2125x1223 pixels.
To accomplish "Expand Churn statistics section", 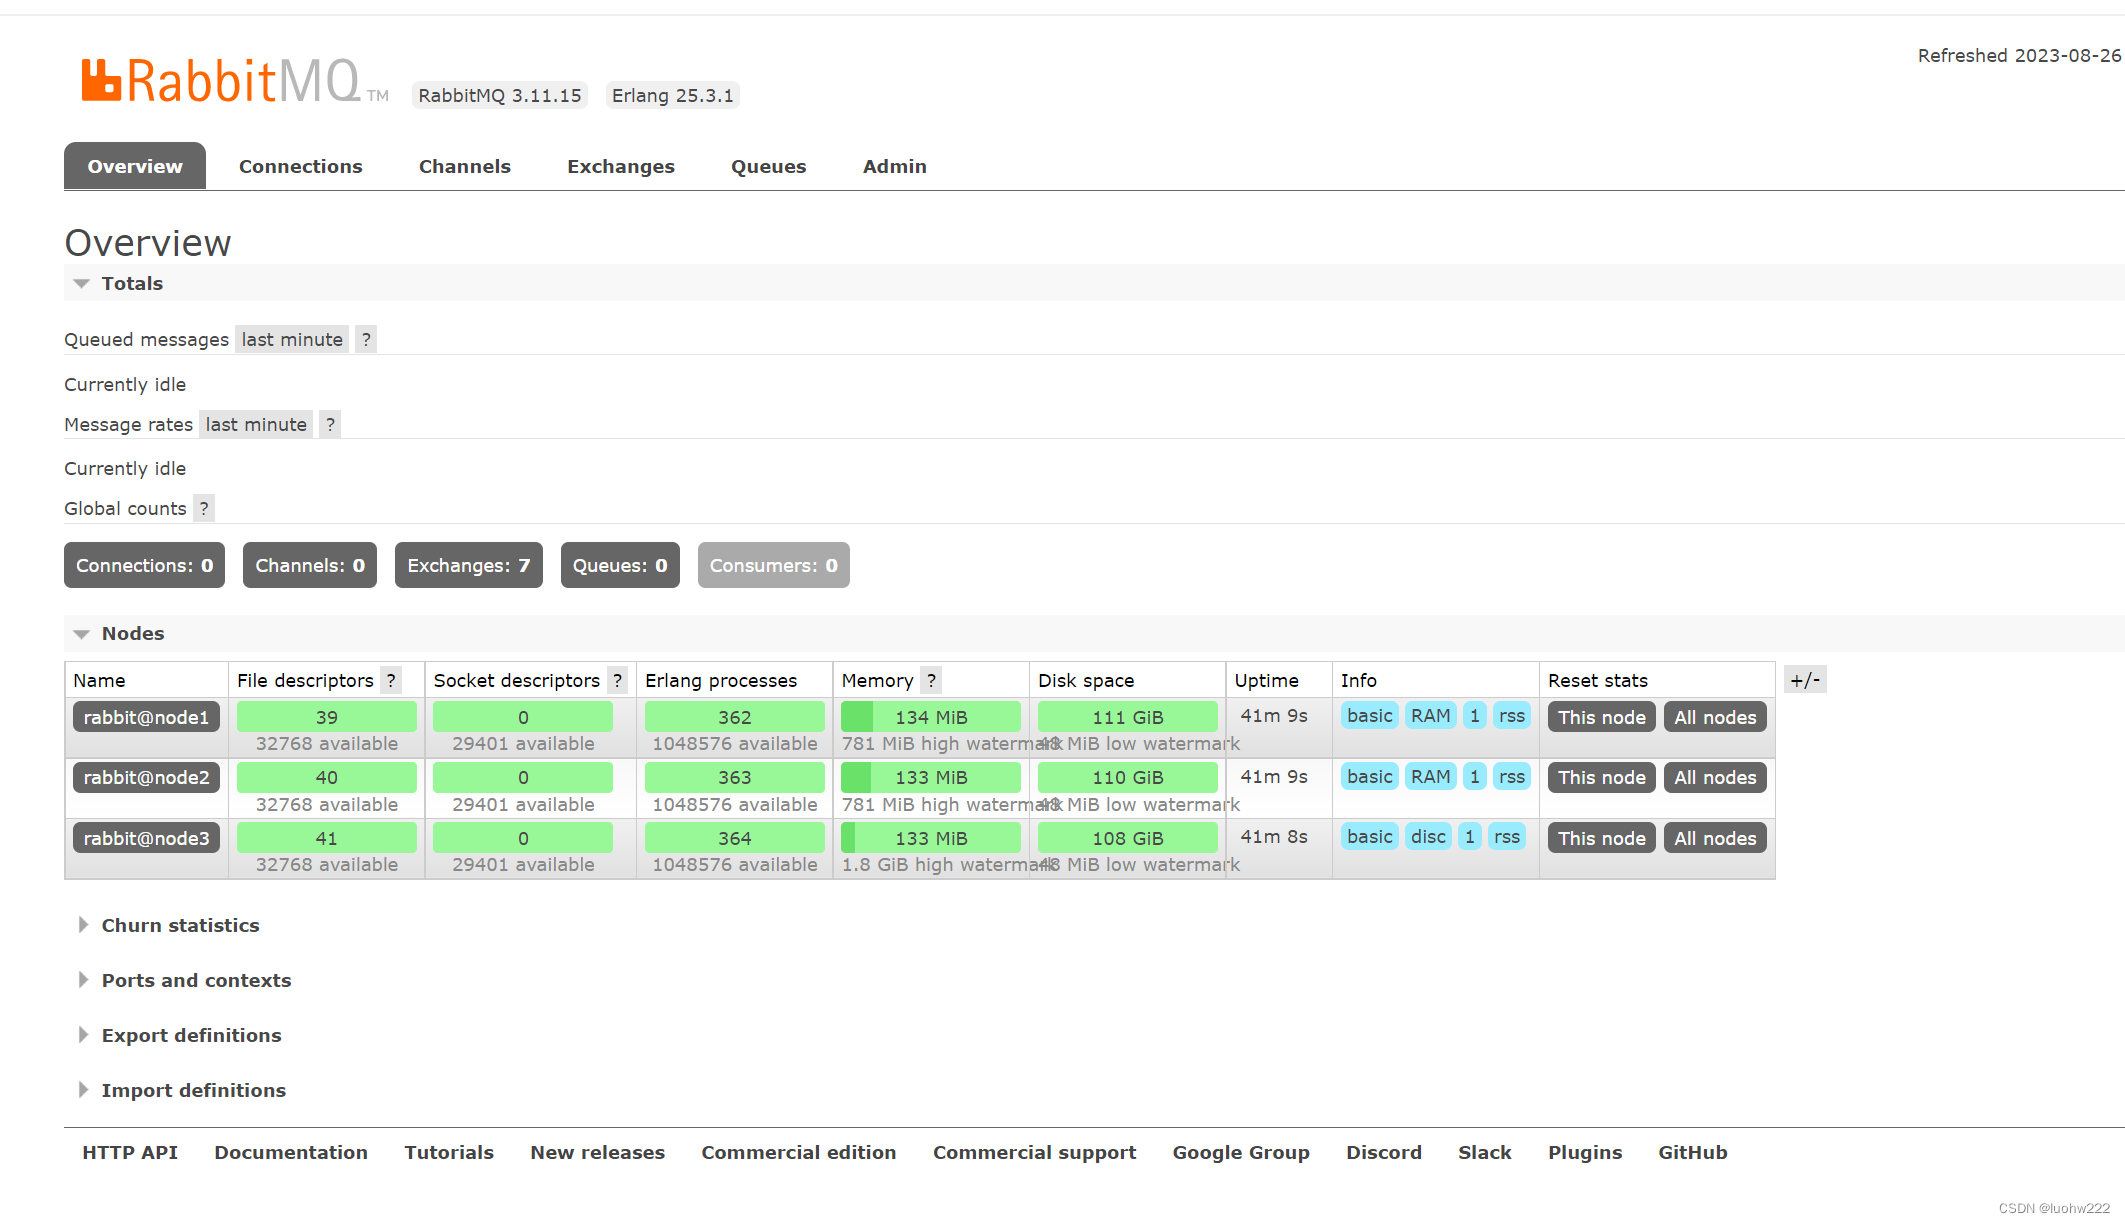I will (180, 926).
